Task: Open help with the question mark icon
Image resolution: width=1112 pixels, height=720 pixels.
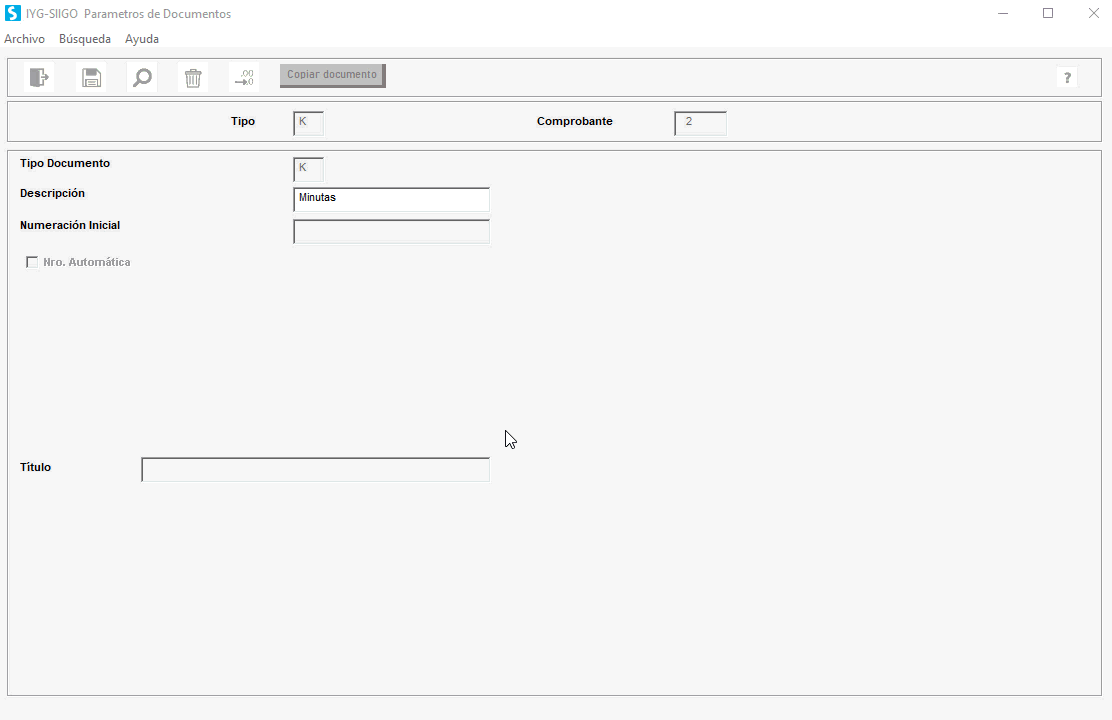Action: [1067, 77]
